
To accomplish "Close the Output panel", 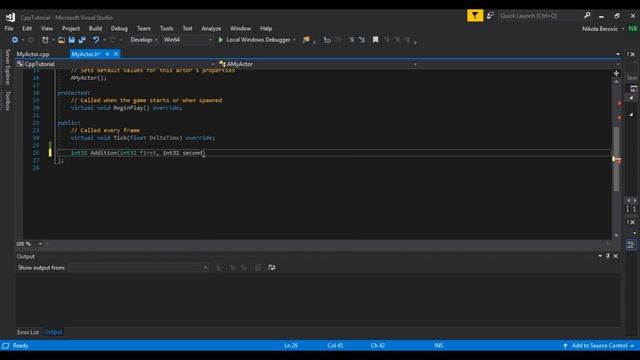I will tap(616, 256).
